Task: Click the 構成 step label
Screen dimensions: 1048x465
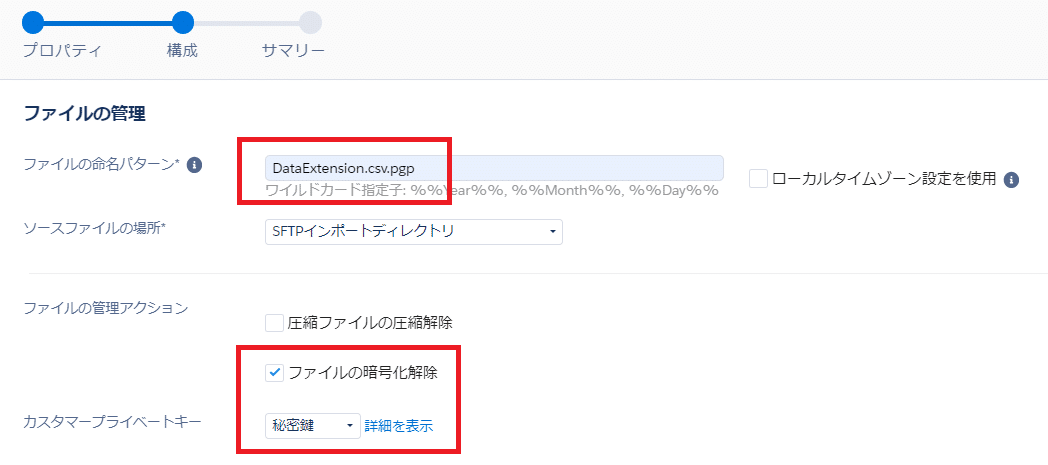Action: point(182,51)
